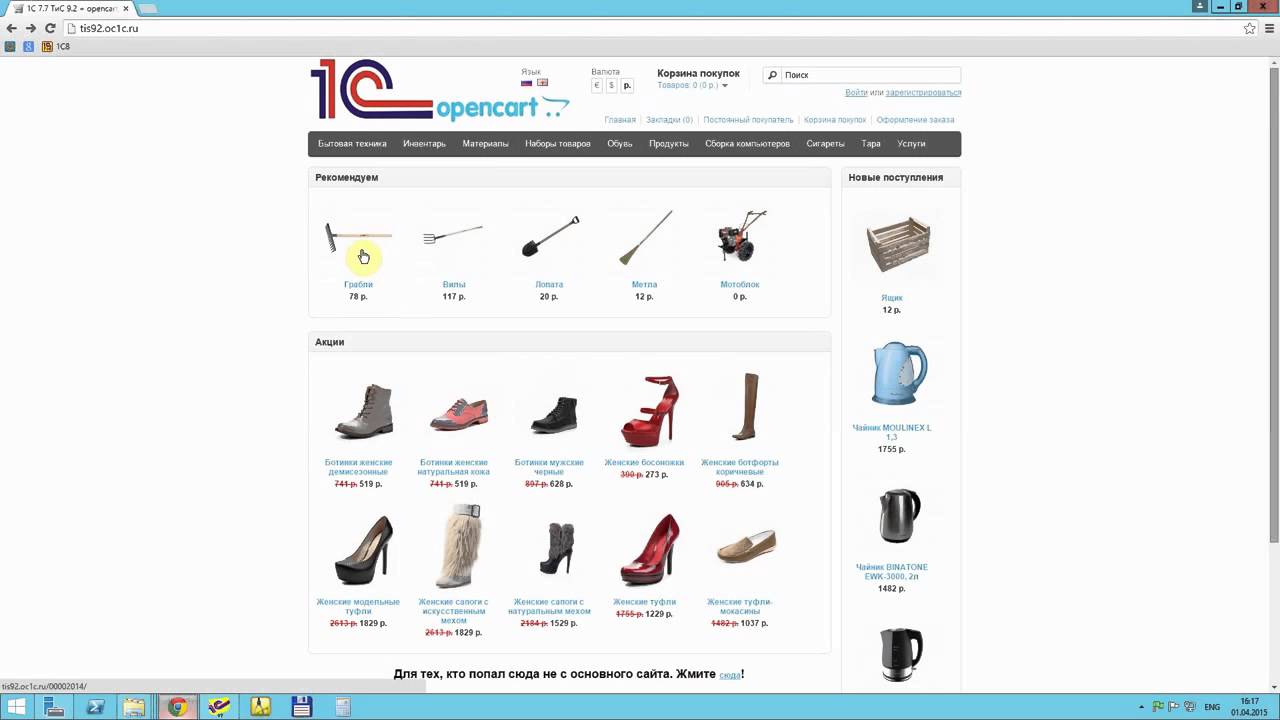
Task: Switch currency to euro
Action: click(x=597, y=86)
